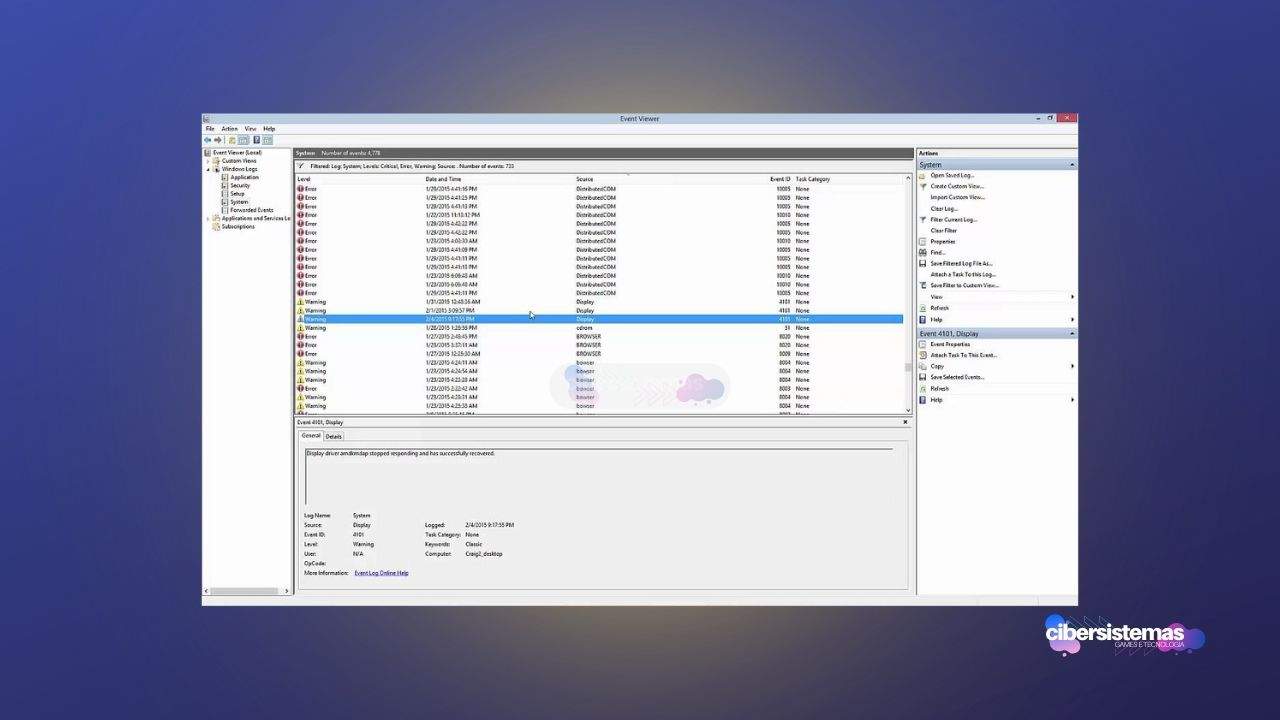This screenshot has width=1280, height=720.
Task: Switch to the Details tab
Action: 333,436
